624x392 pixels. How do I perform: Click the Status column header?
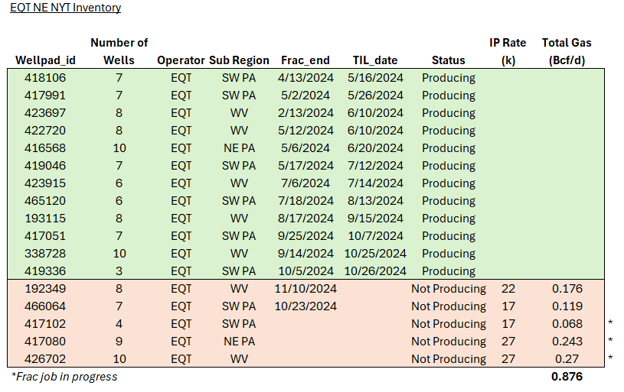tap(448, 60)
